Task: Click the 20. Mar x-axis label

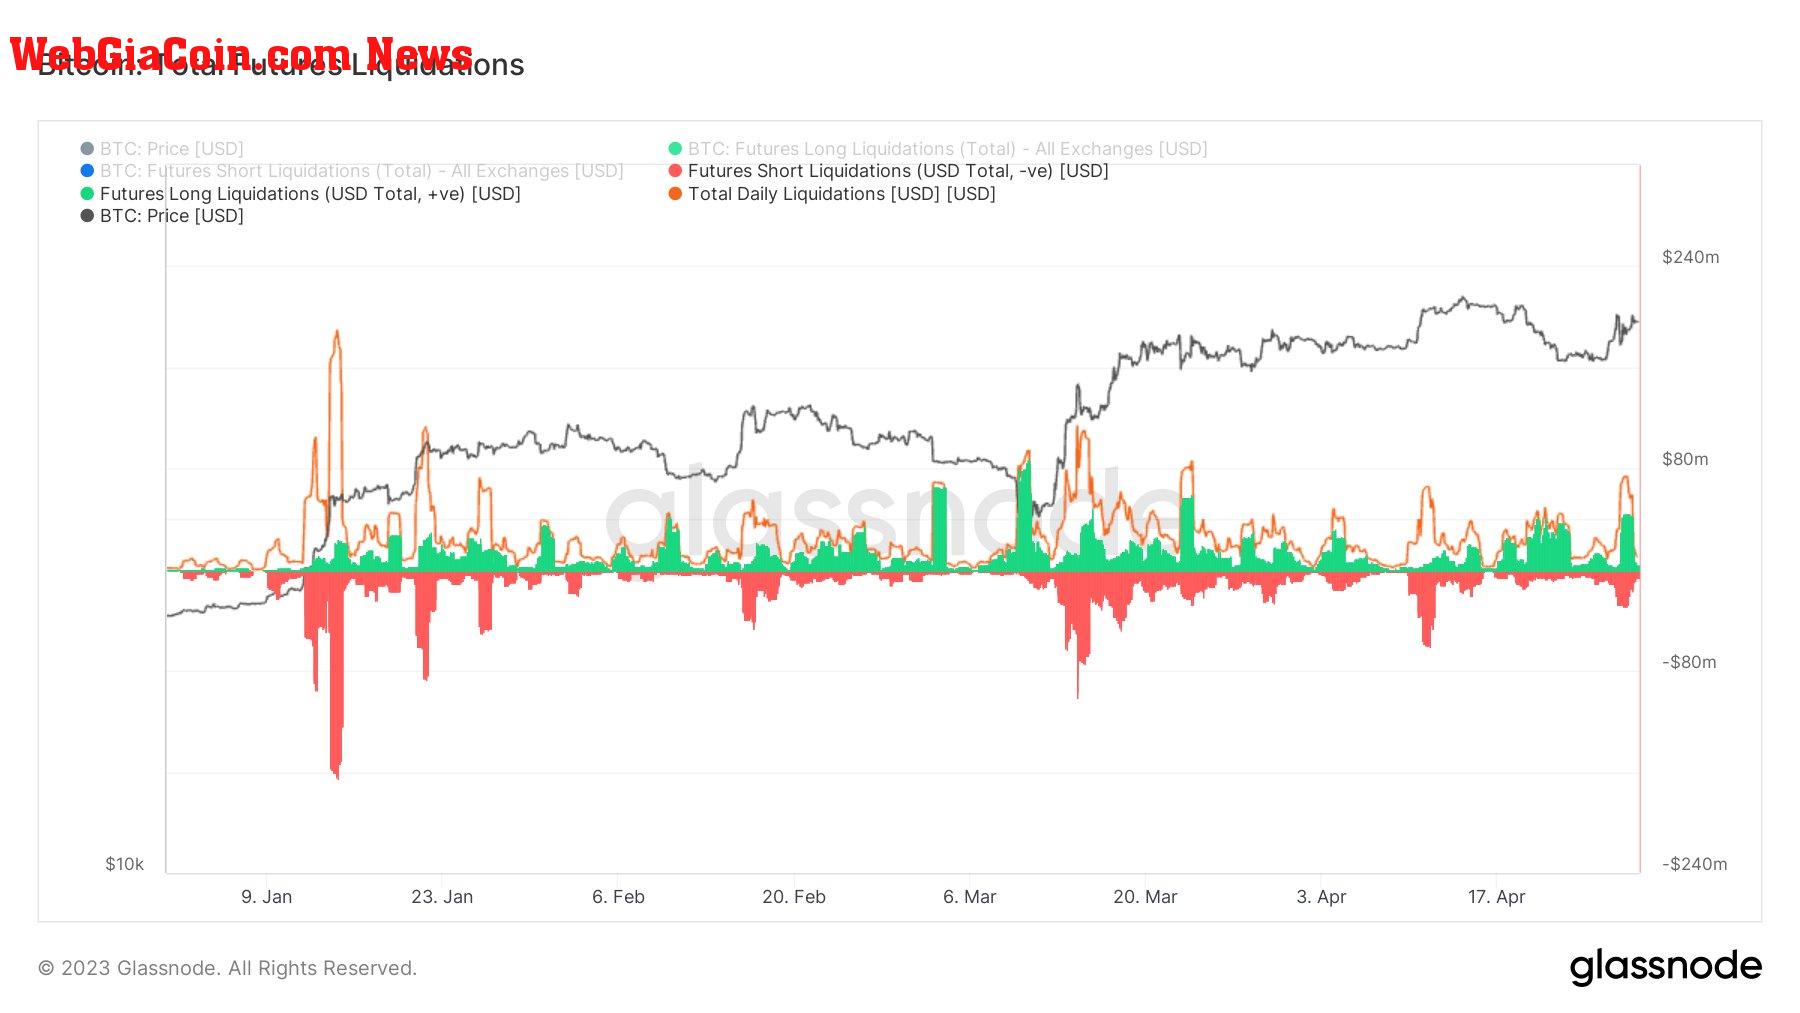Action: [1145, 897]
